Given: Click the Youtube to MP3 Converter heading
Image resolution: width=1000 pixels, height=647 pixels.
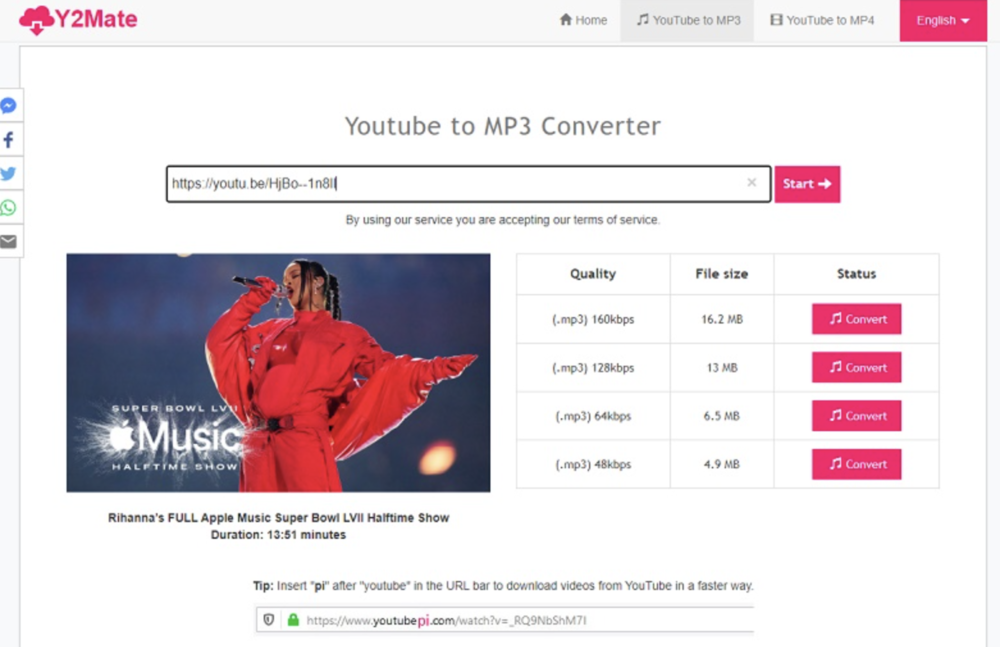Looking at the screenshot, I should click(503, 126).
